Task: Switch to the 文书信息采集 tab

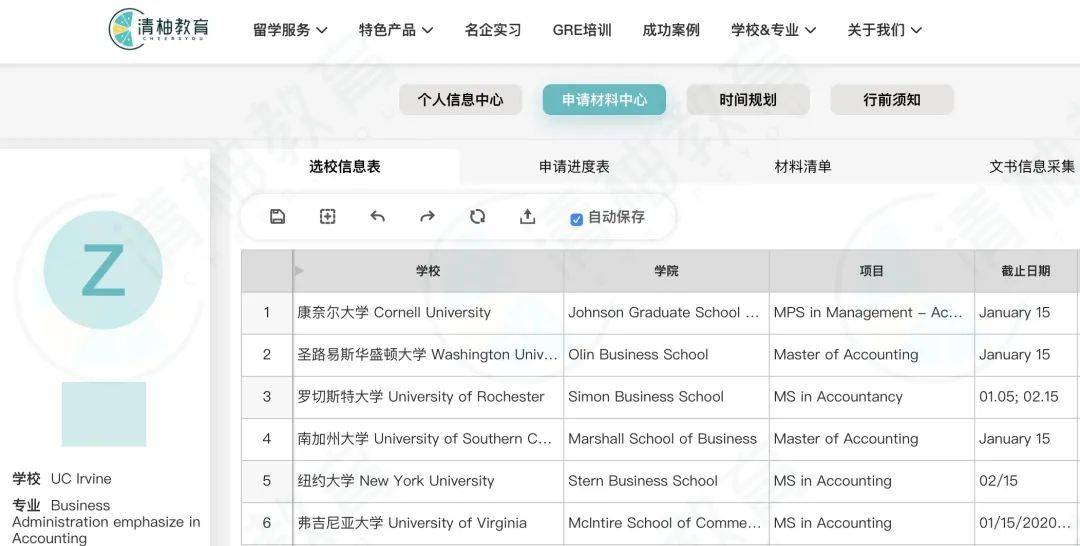Action: coord(1032,166)
